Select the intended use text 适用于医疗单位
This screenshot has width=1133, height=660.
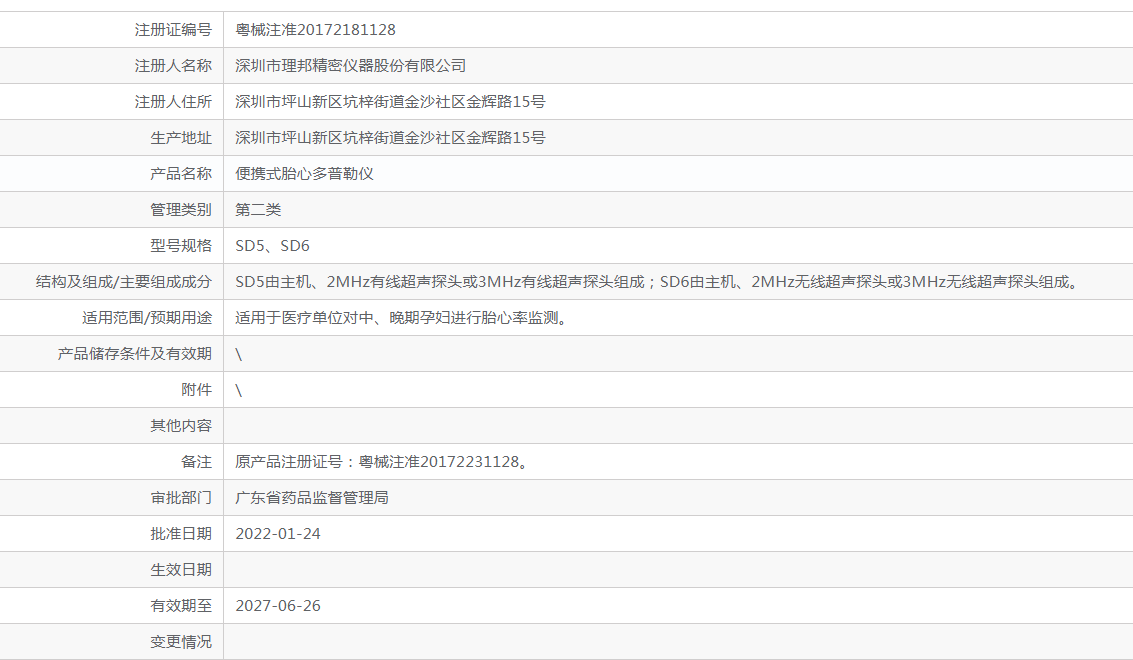click(401, 318)
